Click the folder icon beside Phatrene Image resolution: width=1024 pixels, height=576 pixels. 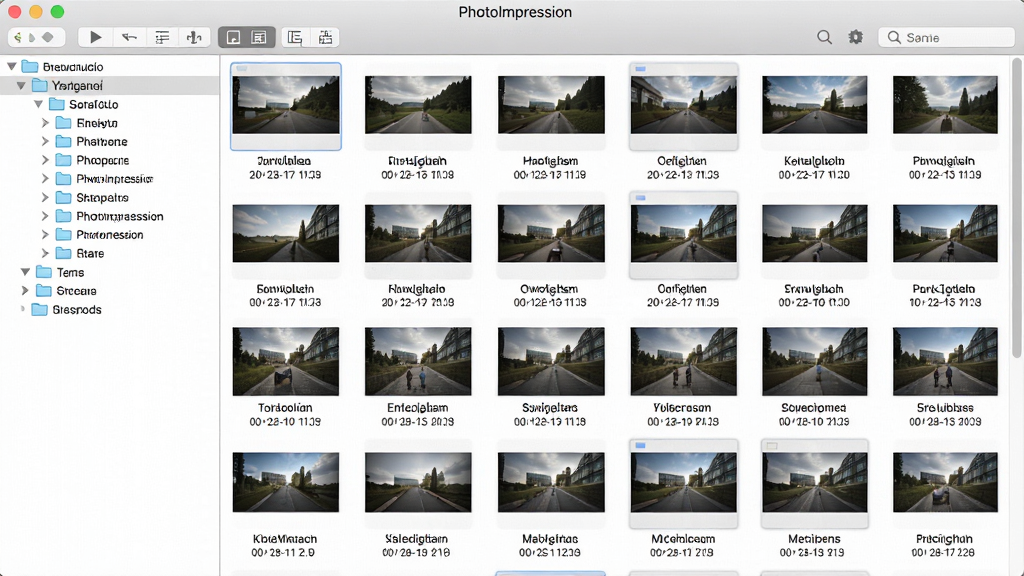pos(63,142)
